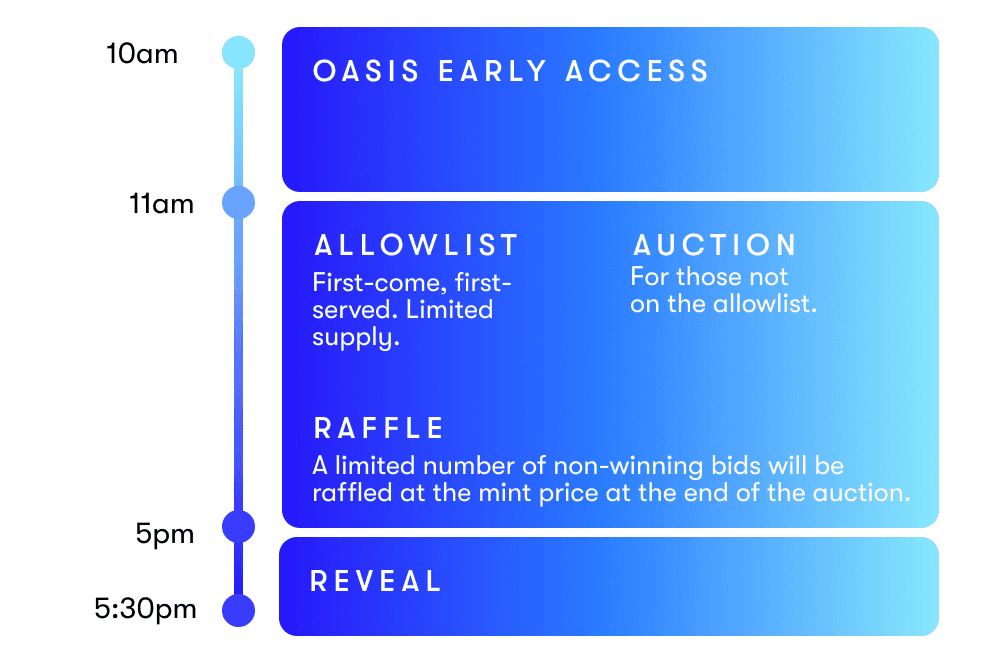Select the 5pm time label

tap(164, 535)
